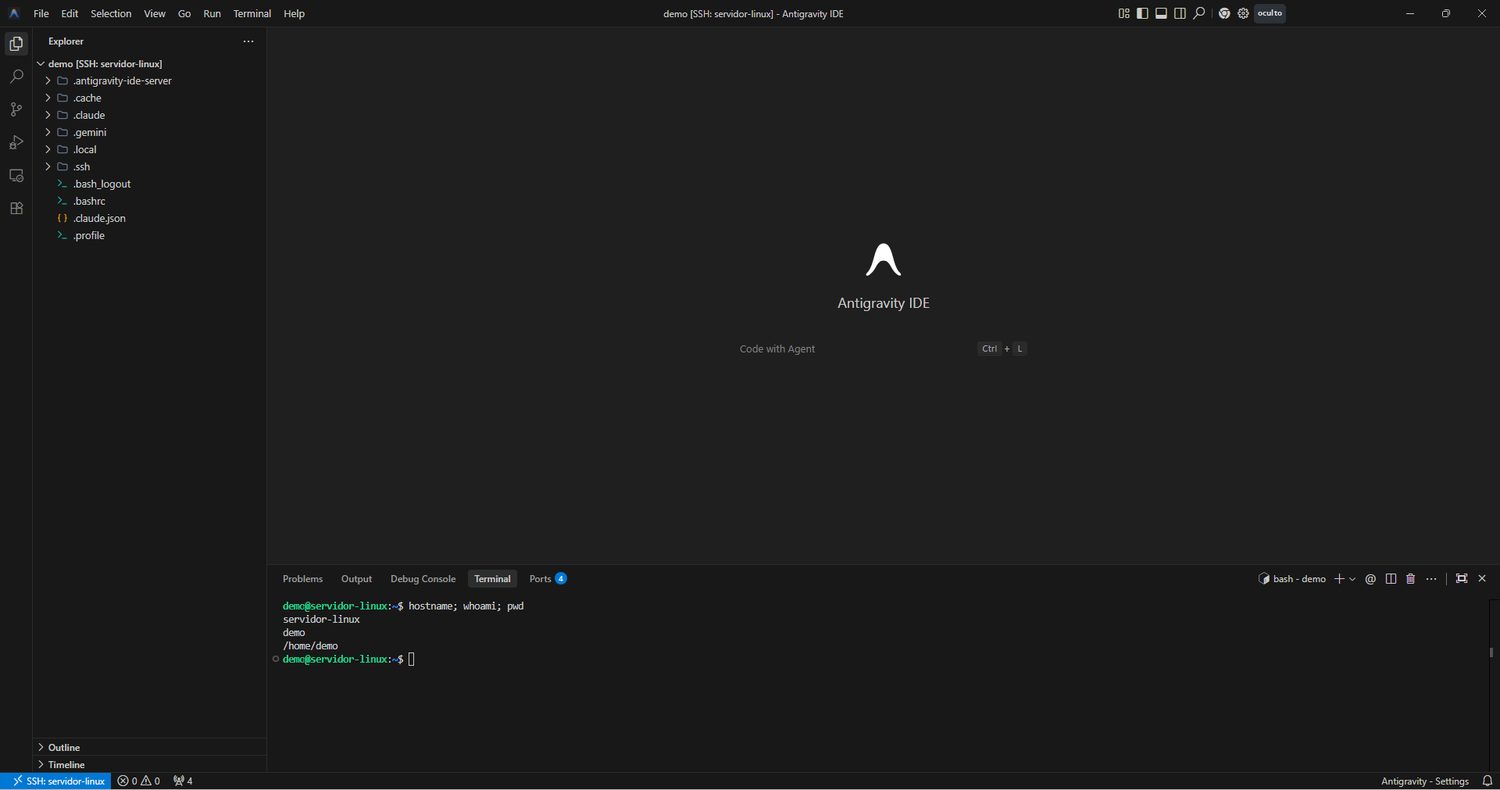The height and width of the screenshot is (790, 1500).
Task: Maximize the terminal panel size
Action: 1461,579
